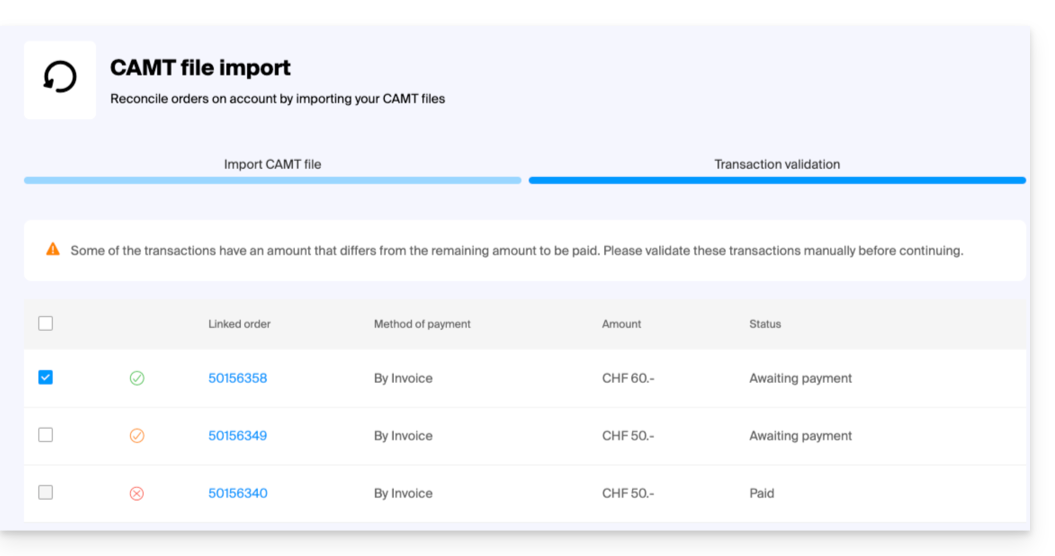Go back to the Import CAMT file step
Viewport: 1055px width, 556px height.
tap(272, 164)
